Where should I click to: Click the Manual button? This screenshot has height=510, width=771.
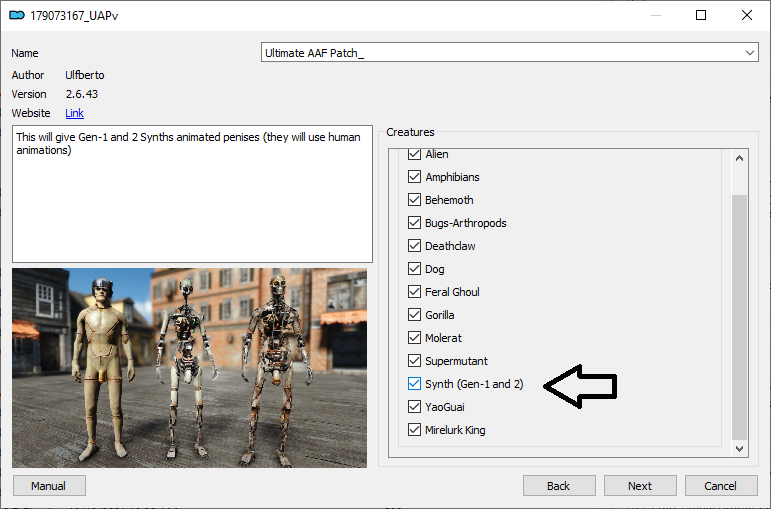(x=49, y=486)
